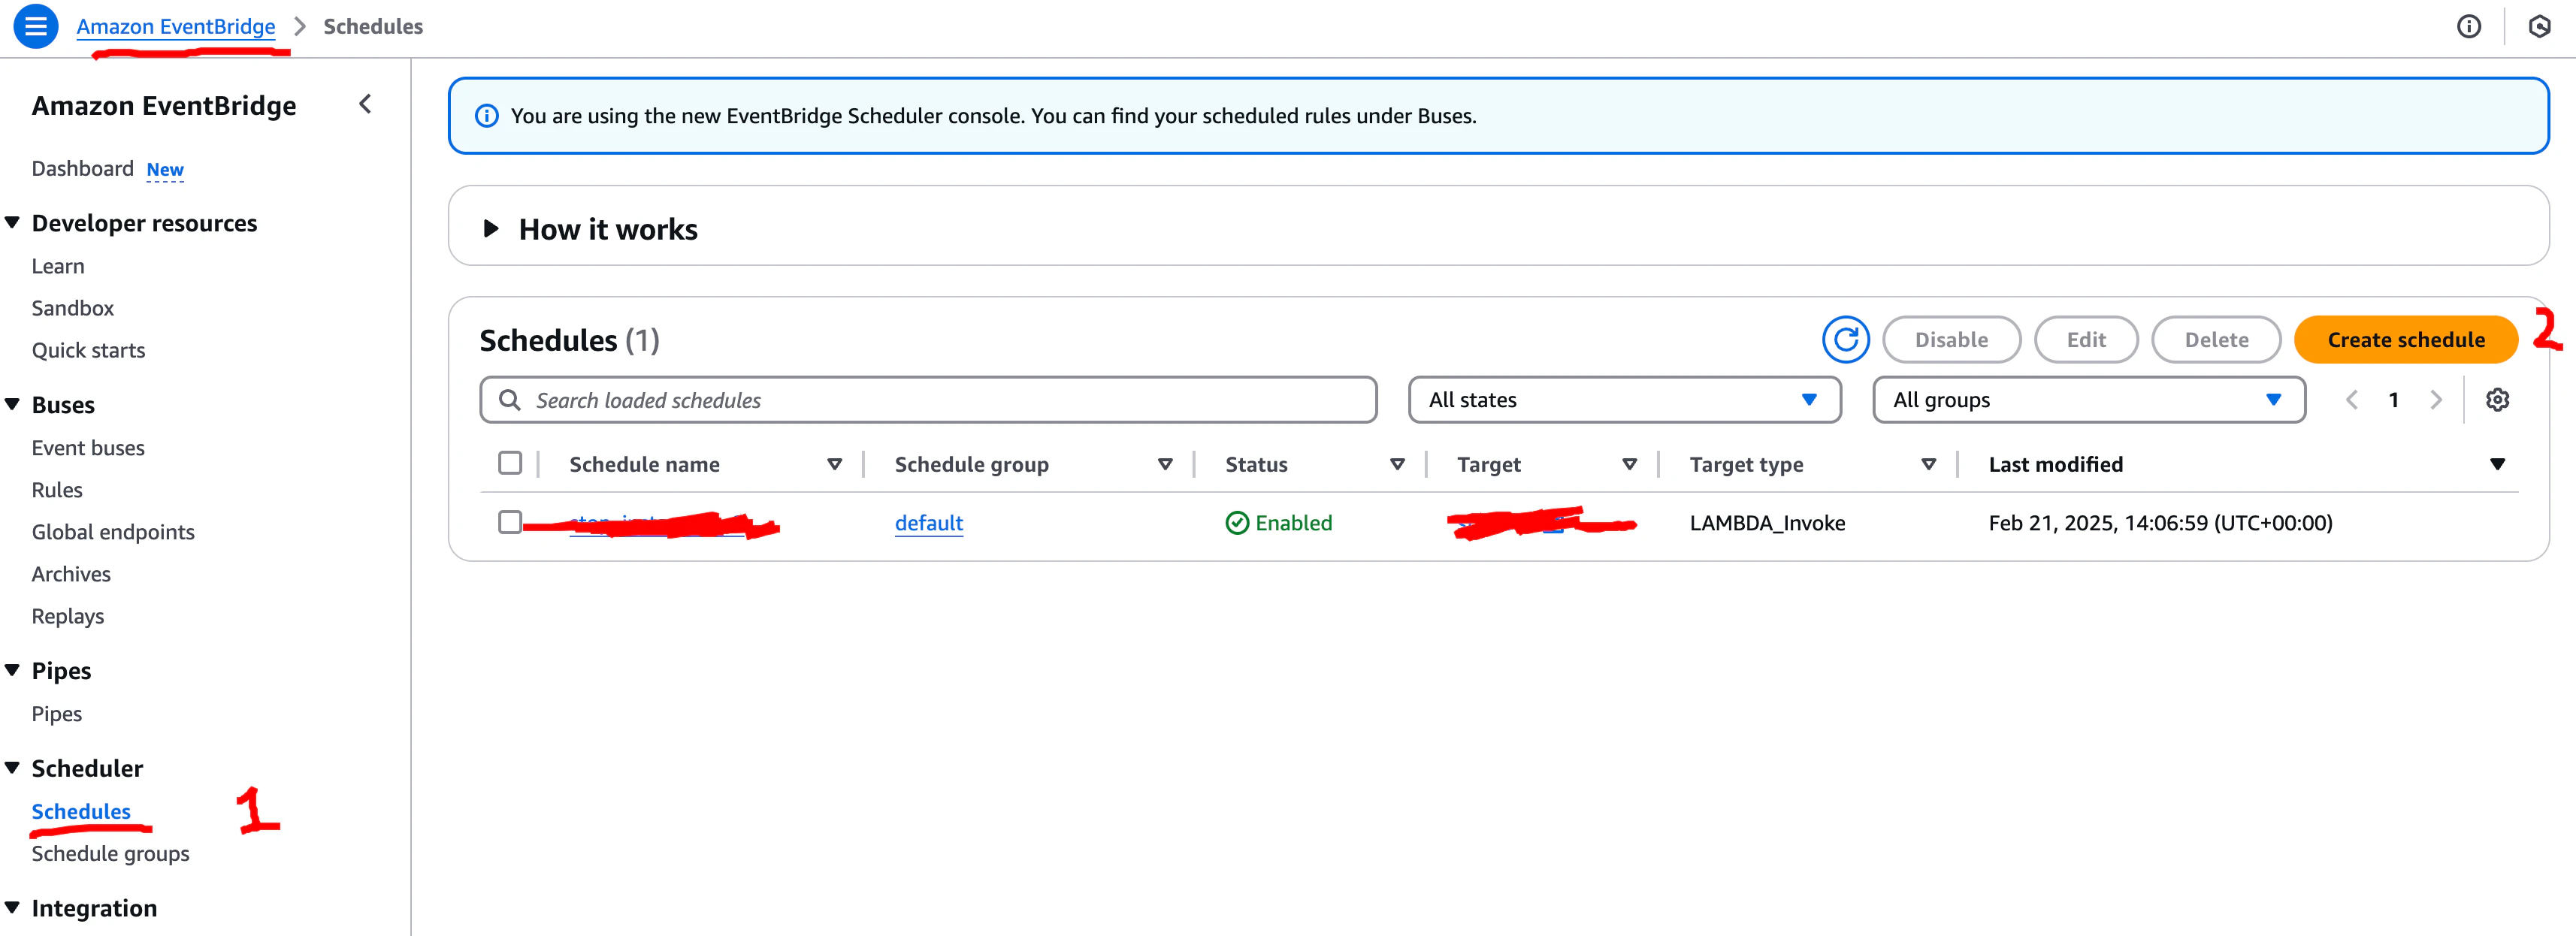Click the LAMBDA_Invoke target type cell
2576x936 pixels.
[1767, 523]
